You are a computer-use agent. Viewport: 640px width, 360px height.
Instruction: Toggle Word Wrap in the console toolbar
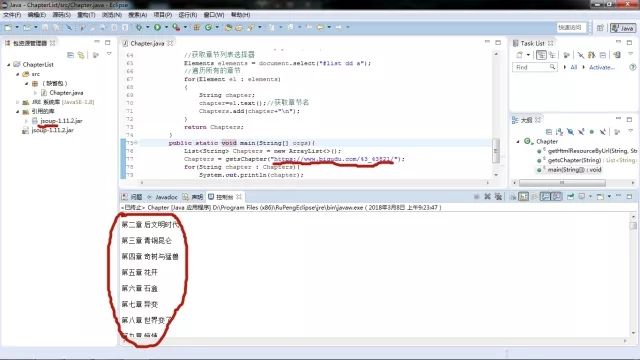pos(534,196)
